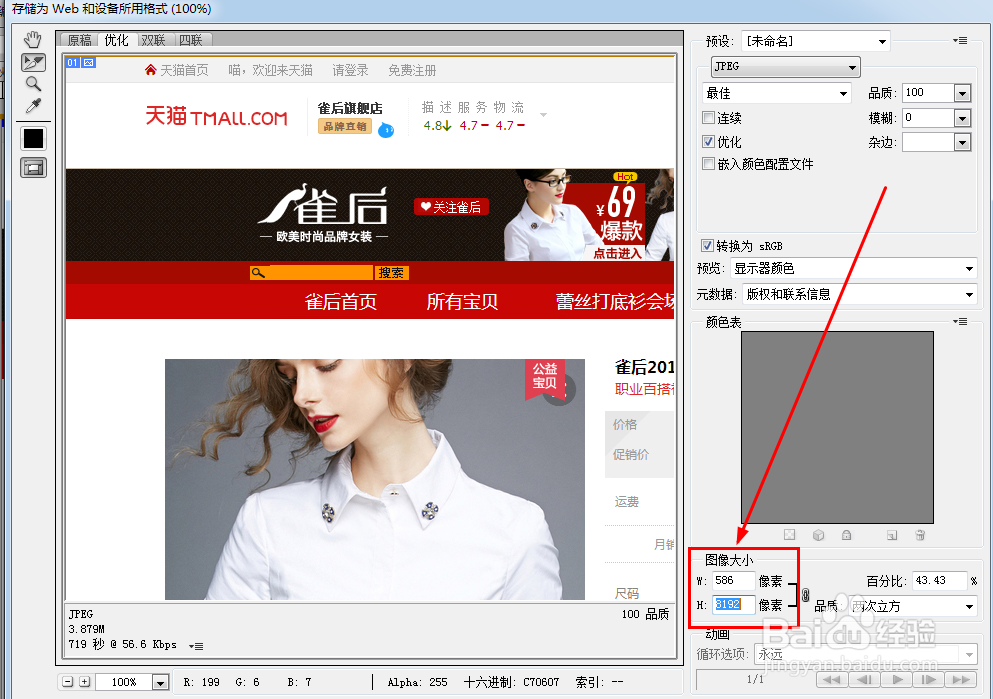Viewport: 993px width, 699px height.
Task: Switch to the 双联 tab
Action: [153, 40]
